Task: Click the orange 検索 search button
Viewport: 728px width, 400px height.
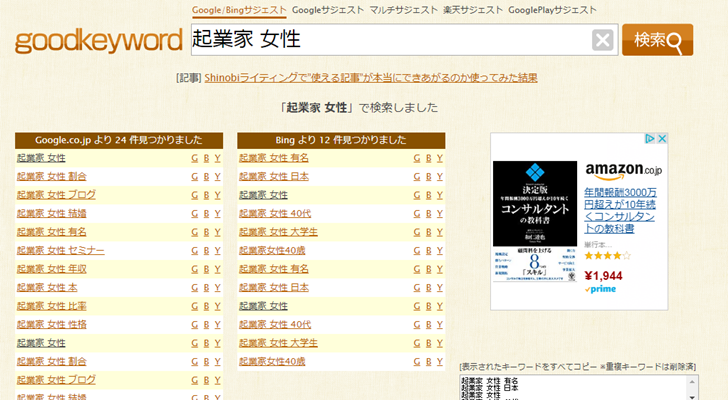Action: coord(657,40)
